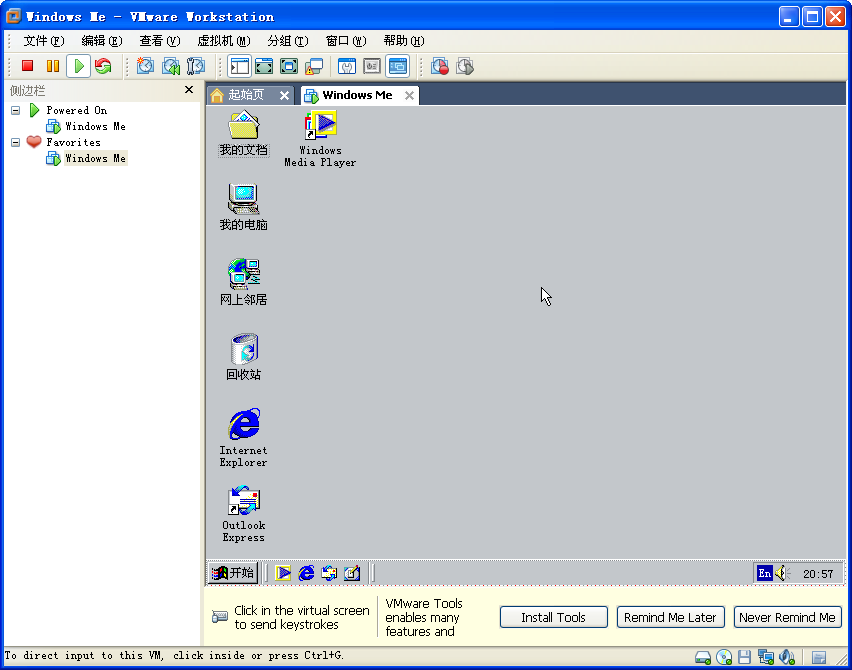The height and width of the screenshot is (670, 852).
Task: Click the message log icon in status bar
Action: coord(819,658)
